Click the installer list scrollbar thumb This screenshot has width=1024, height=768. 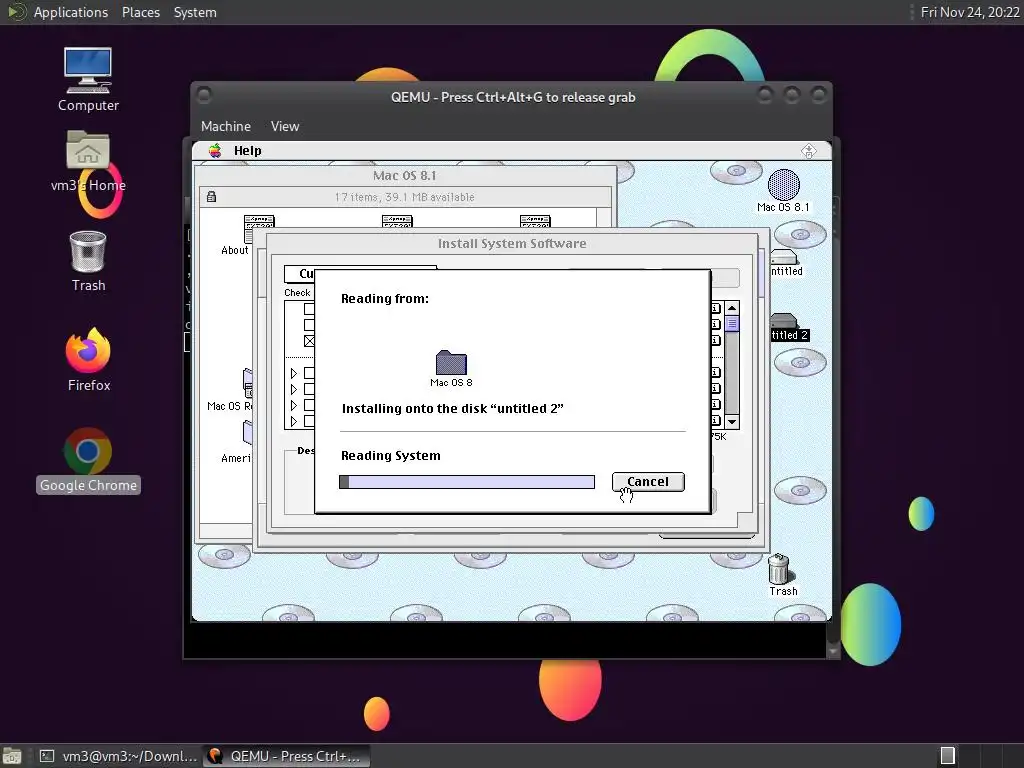732,323
